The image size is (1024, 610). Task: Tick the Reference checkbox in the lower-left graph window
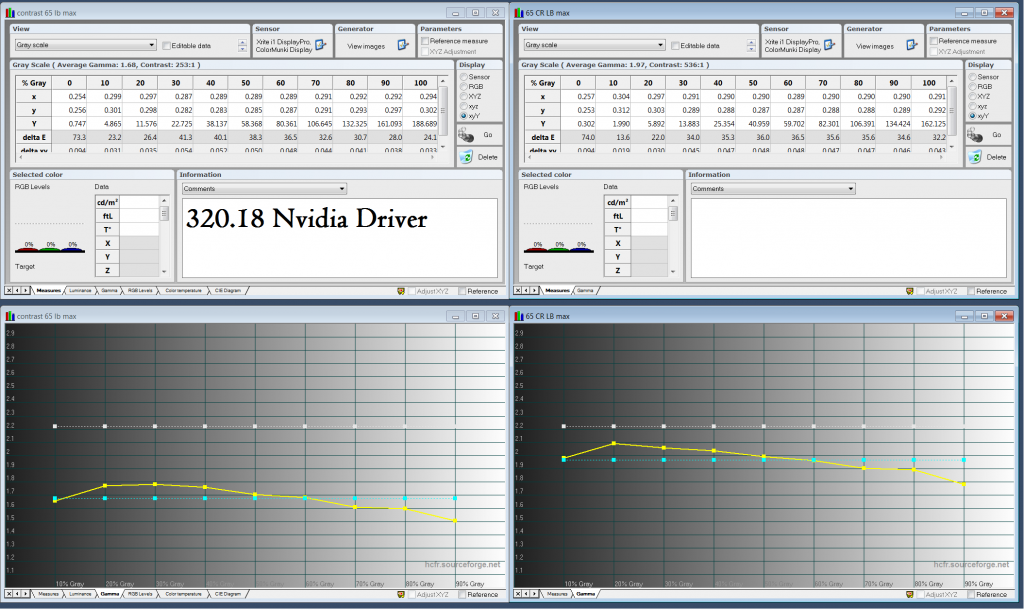coord(462,594)
